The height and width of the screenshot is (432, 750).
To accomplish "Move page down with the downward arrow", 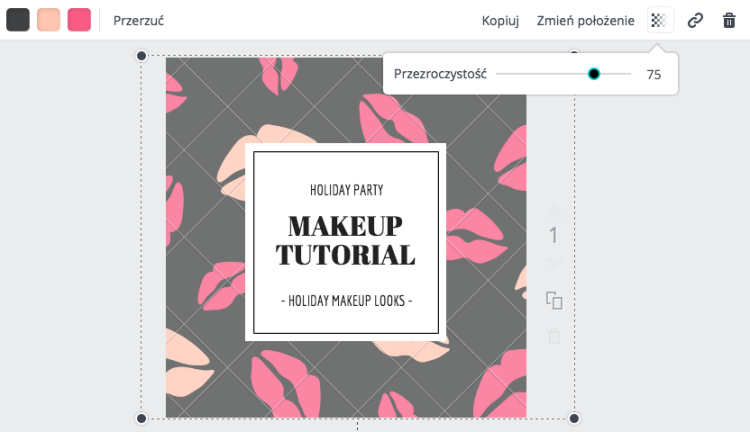I will click(x=554, y=264).
